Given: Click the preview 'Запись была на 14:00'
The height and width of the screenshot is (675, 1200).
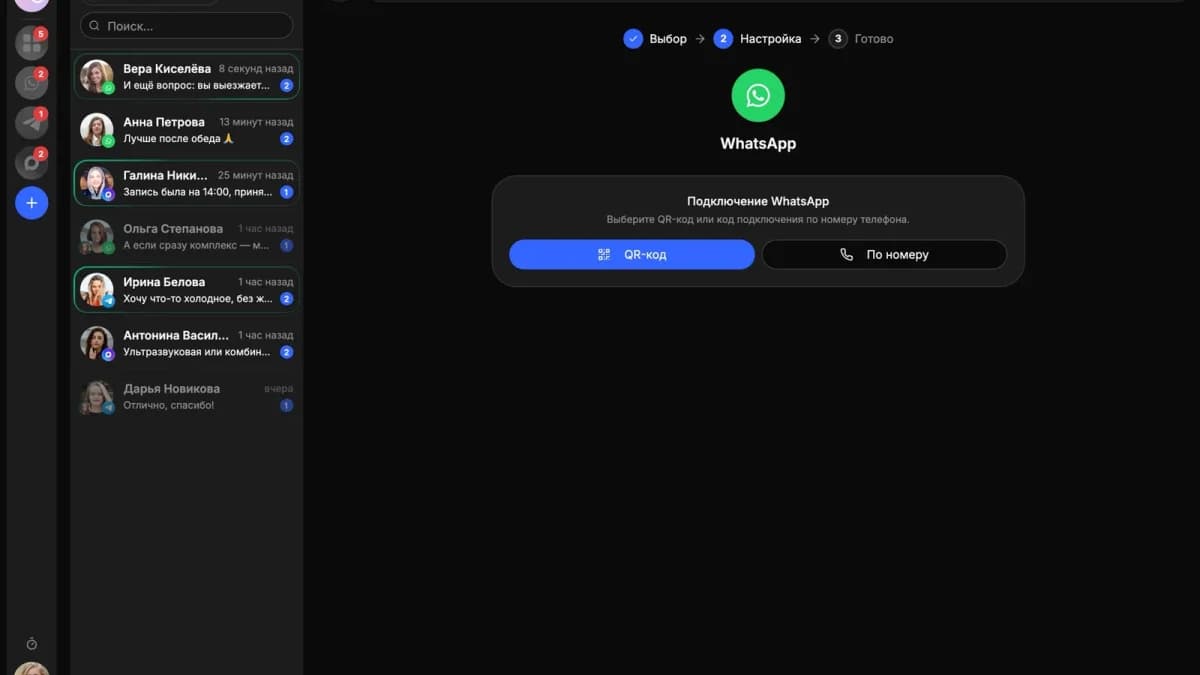Looking at the screenshot, I should 196,192.
